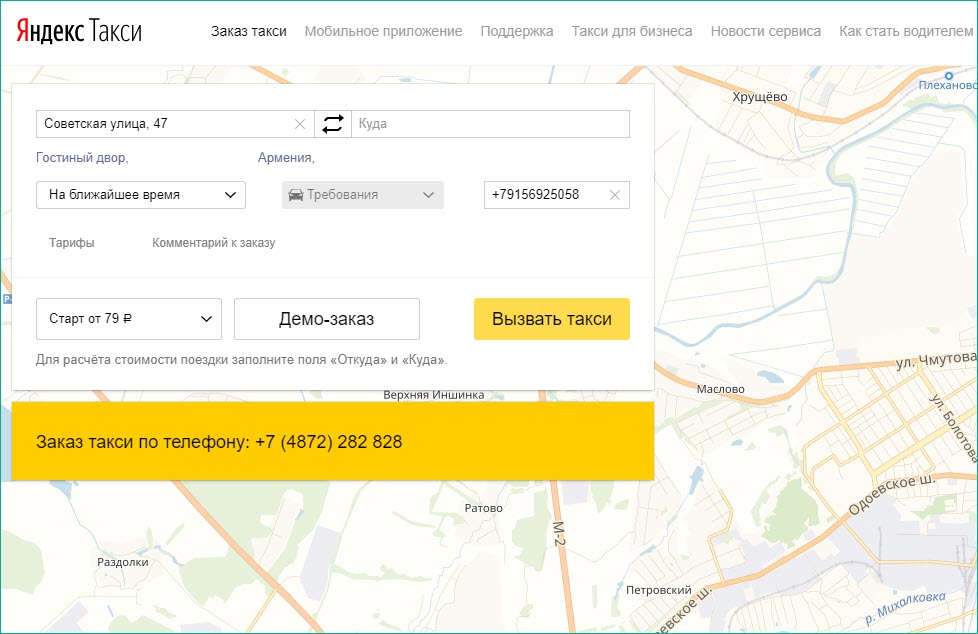The image size is (978, 634).
Task: Click the Хрущёво label on the map
Action: pos(760,97)
